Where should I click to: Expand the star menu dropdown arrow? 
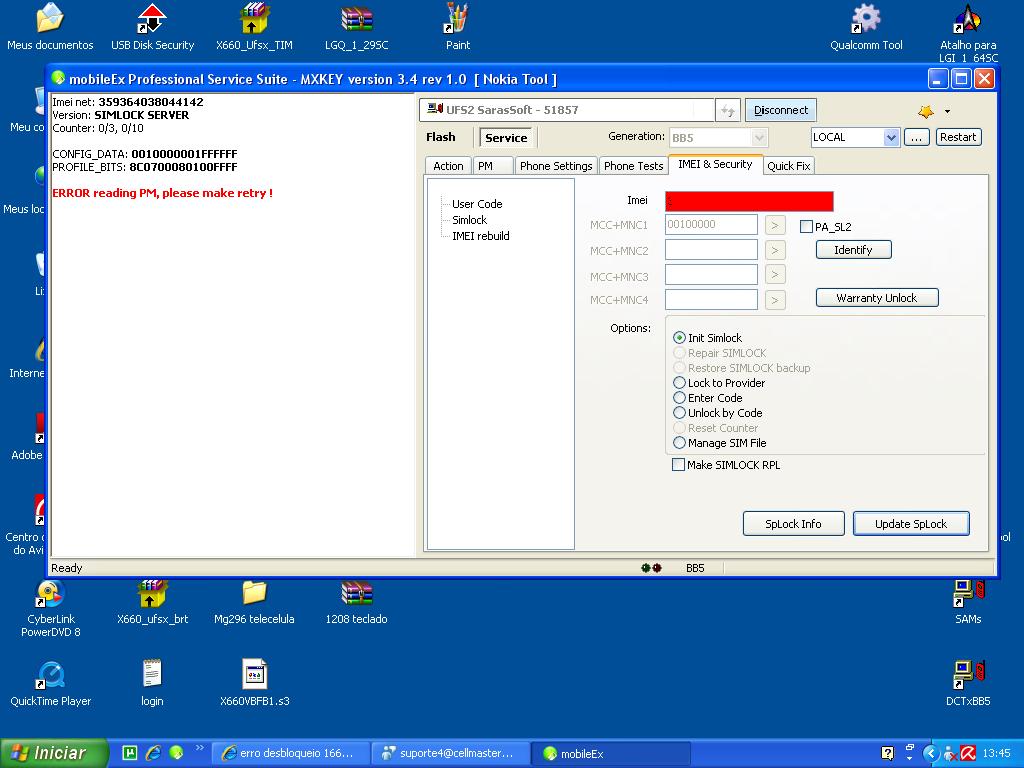point(947,111)
